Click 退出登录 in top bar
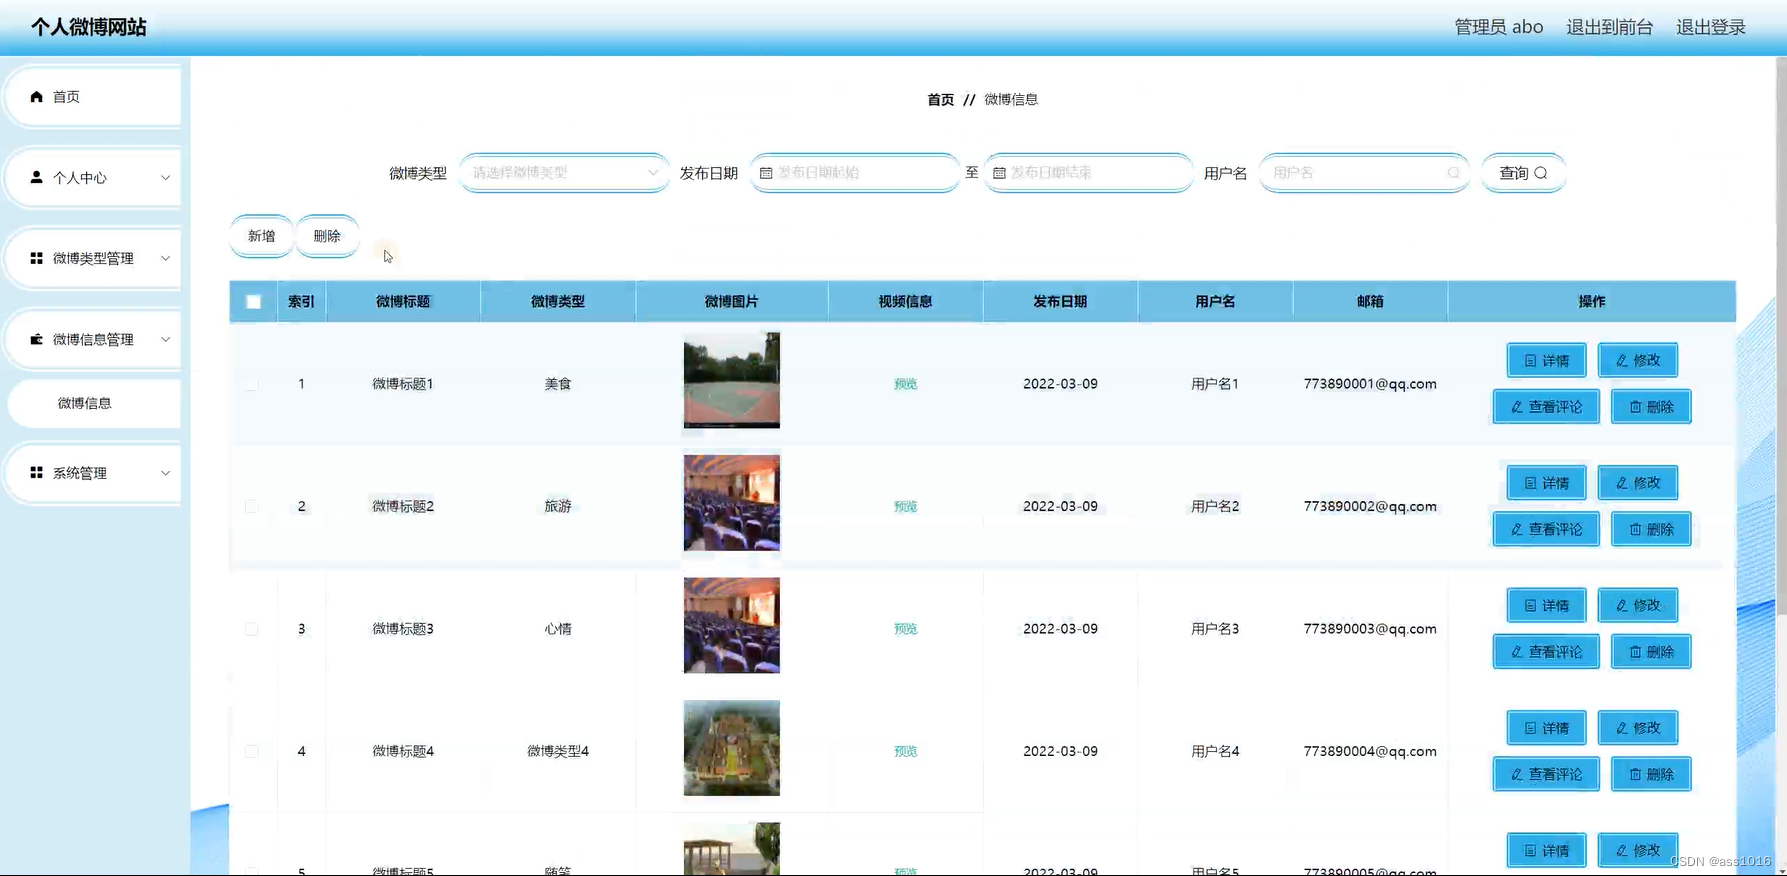Image resolution: width=1787 pixels, height=876 pixels. [x=1710, y=27]
